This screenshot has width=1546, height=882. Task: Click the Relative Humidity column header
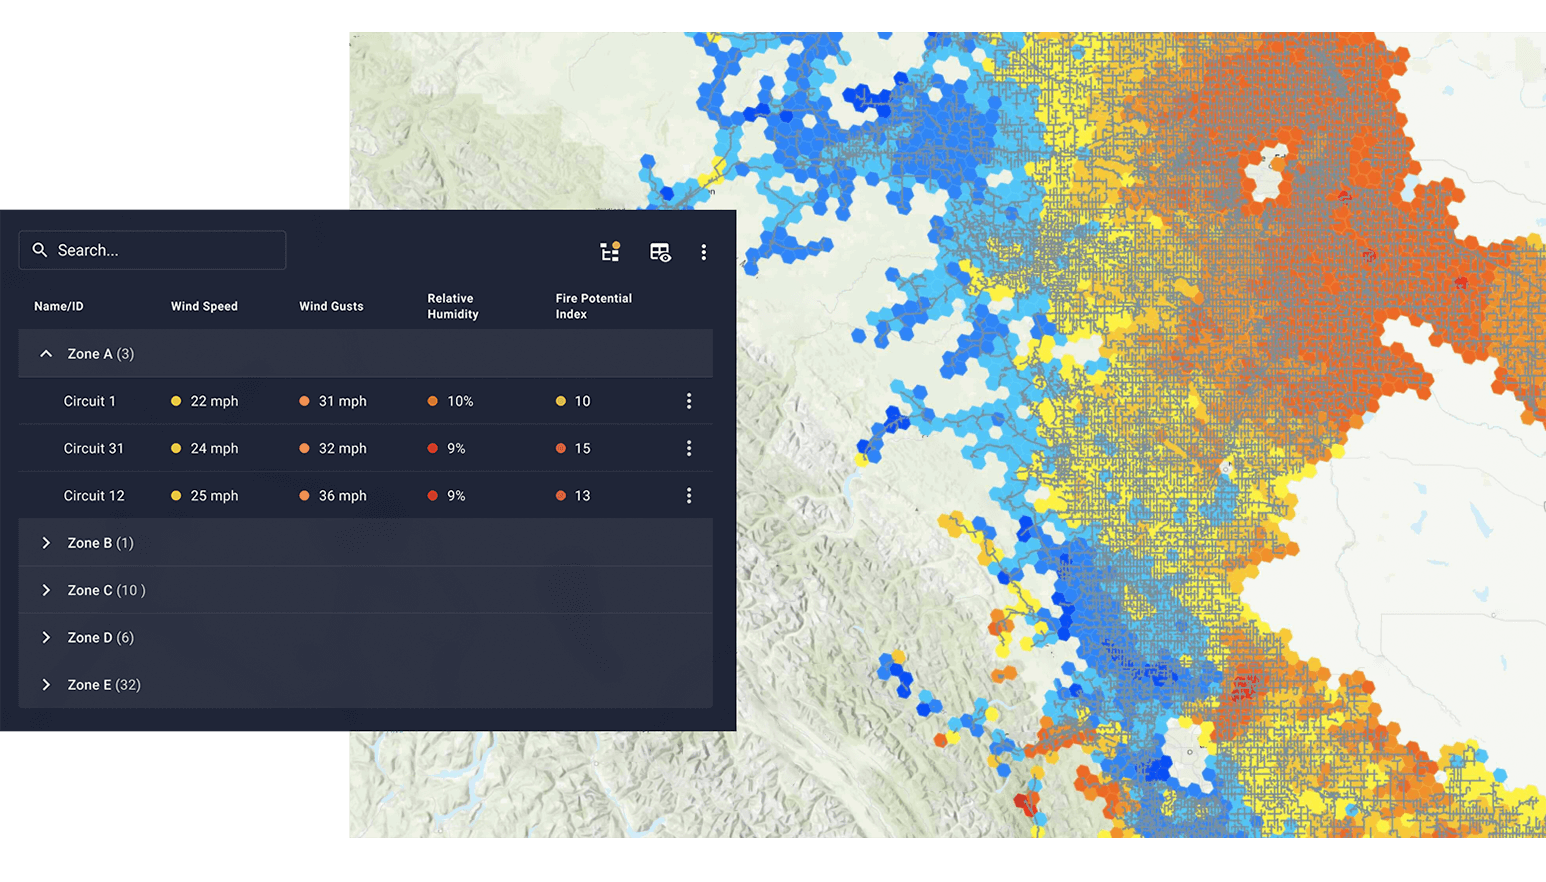(453, 306)
